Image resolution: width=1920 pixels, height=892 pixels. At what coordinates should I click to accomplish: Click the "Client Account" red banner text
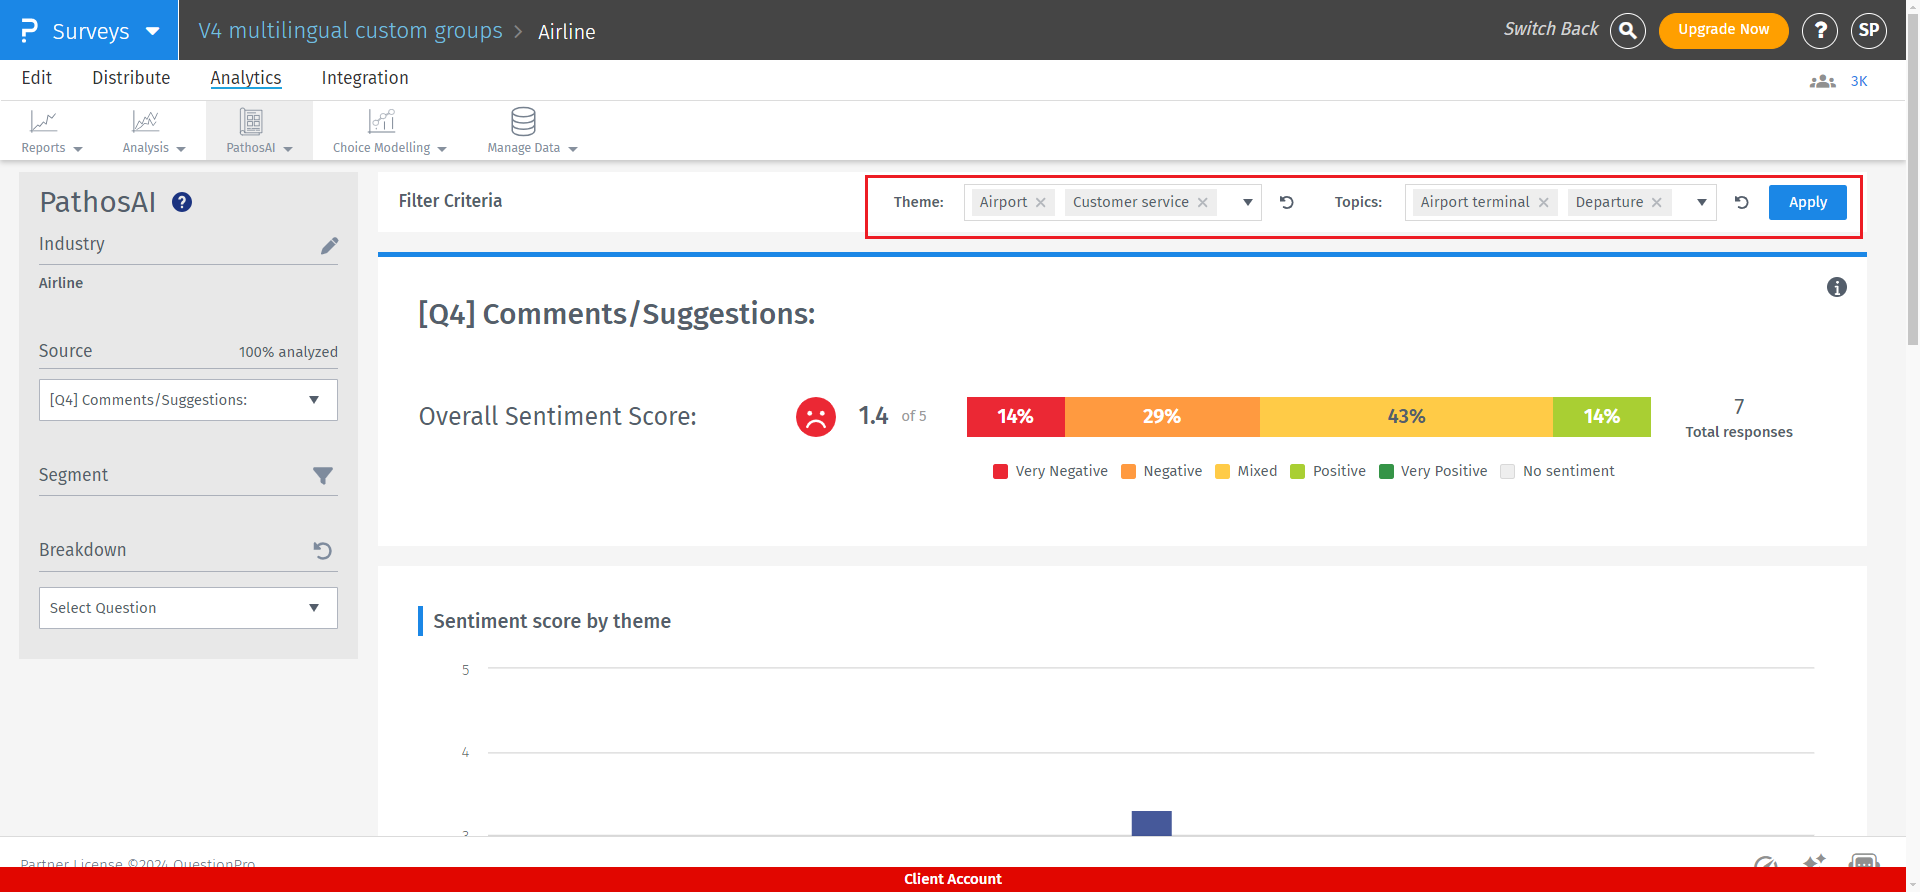tap(953, 879)
